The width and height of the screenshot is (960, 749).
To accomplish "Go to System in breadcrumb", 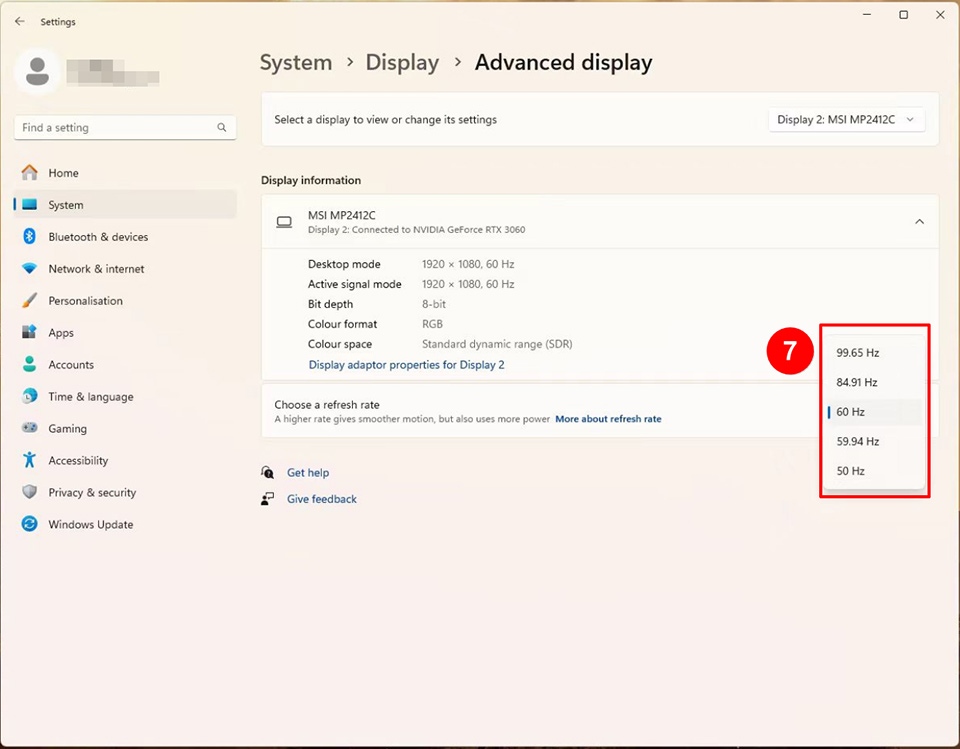I will tap(296, 62).
